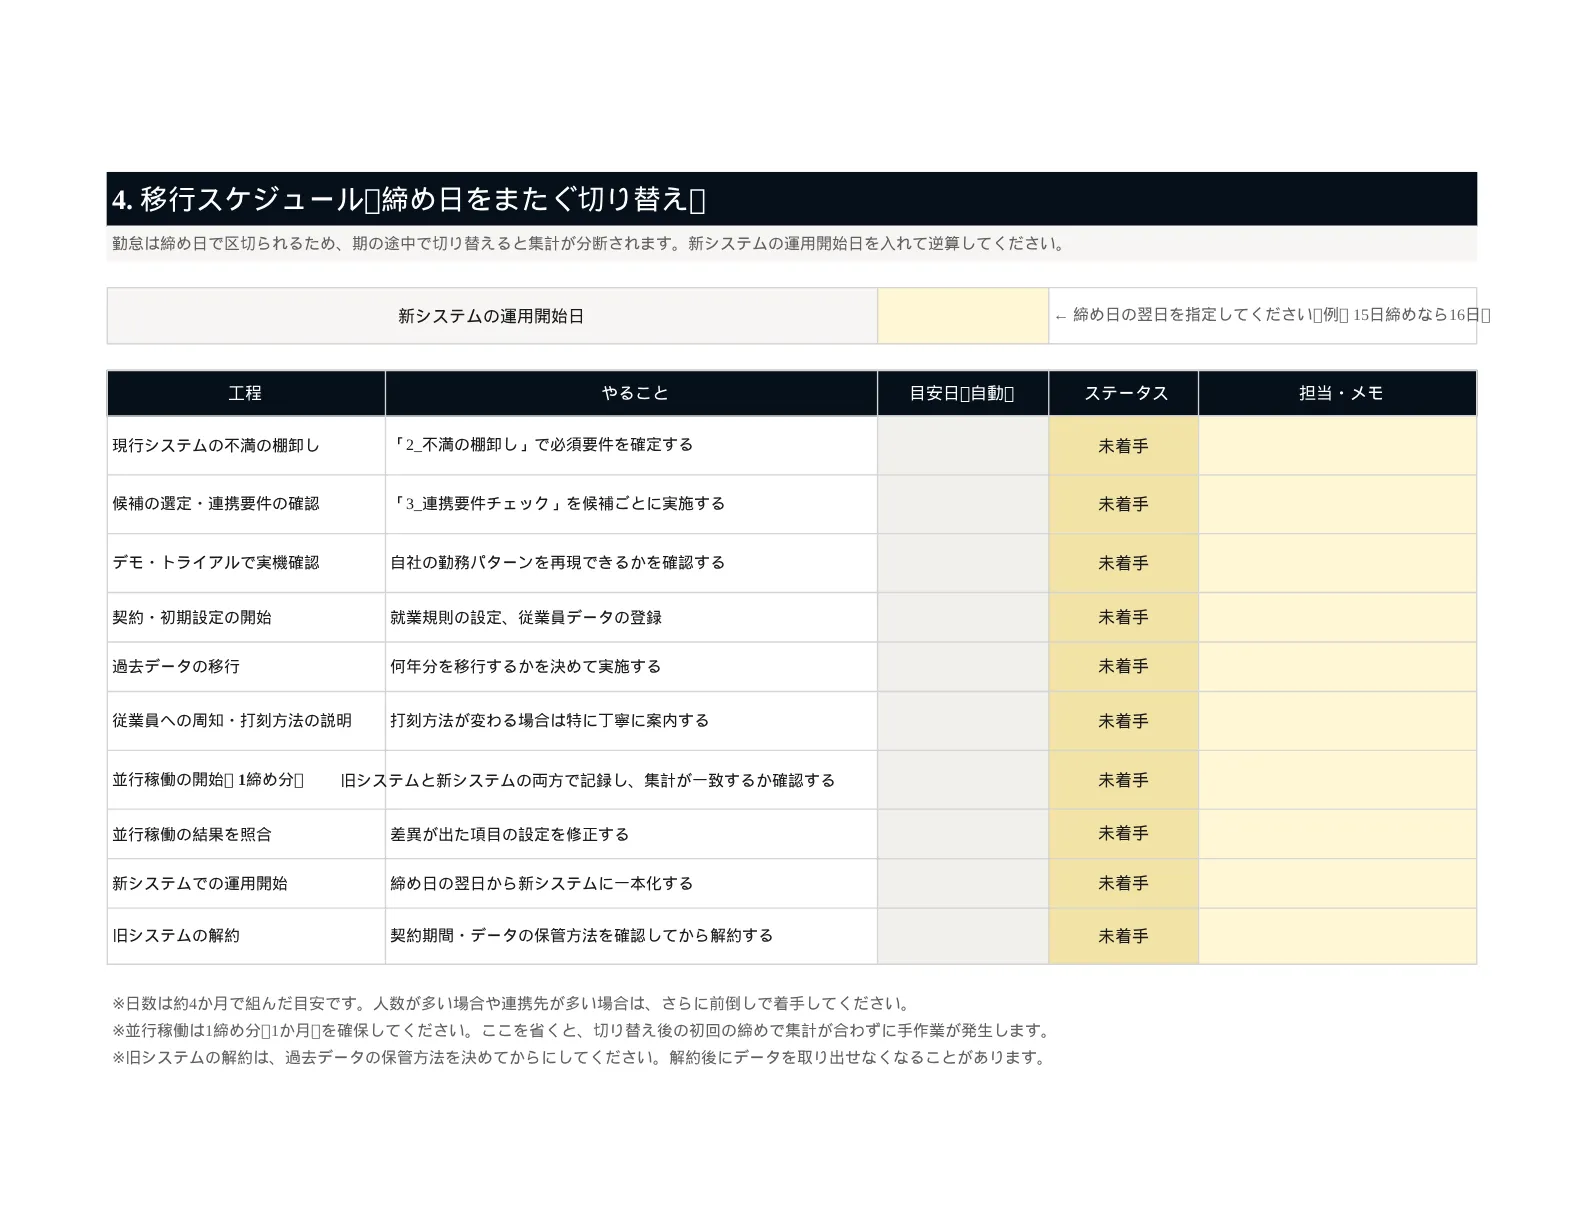
Task: Select the 新システムでの運用開始 cell
Action: point(246,883)
